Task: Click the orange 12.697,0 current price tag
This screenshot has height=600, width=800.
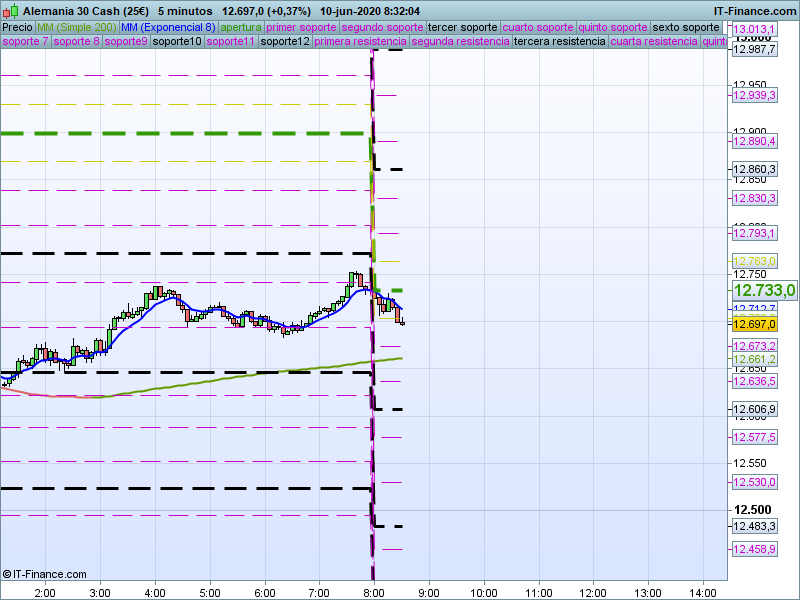Action: pos(754,324)
